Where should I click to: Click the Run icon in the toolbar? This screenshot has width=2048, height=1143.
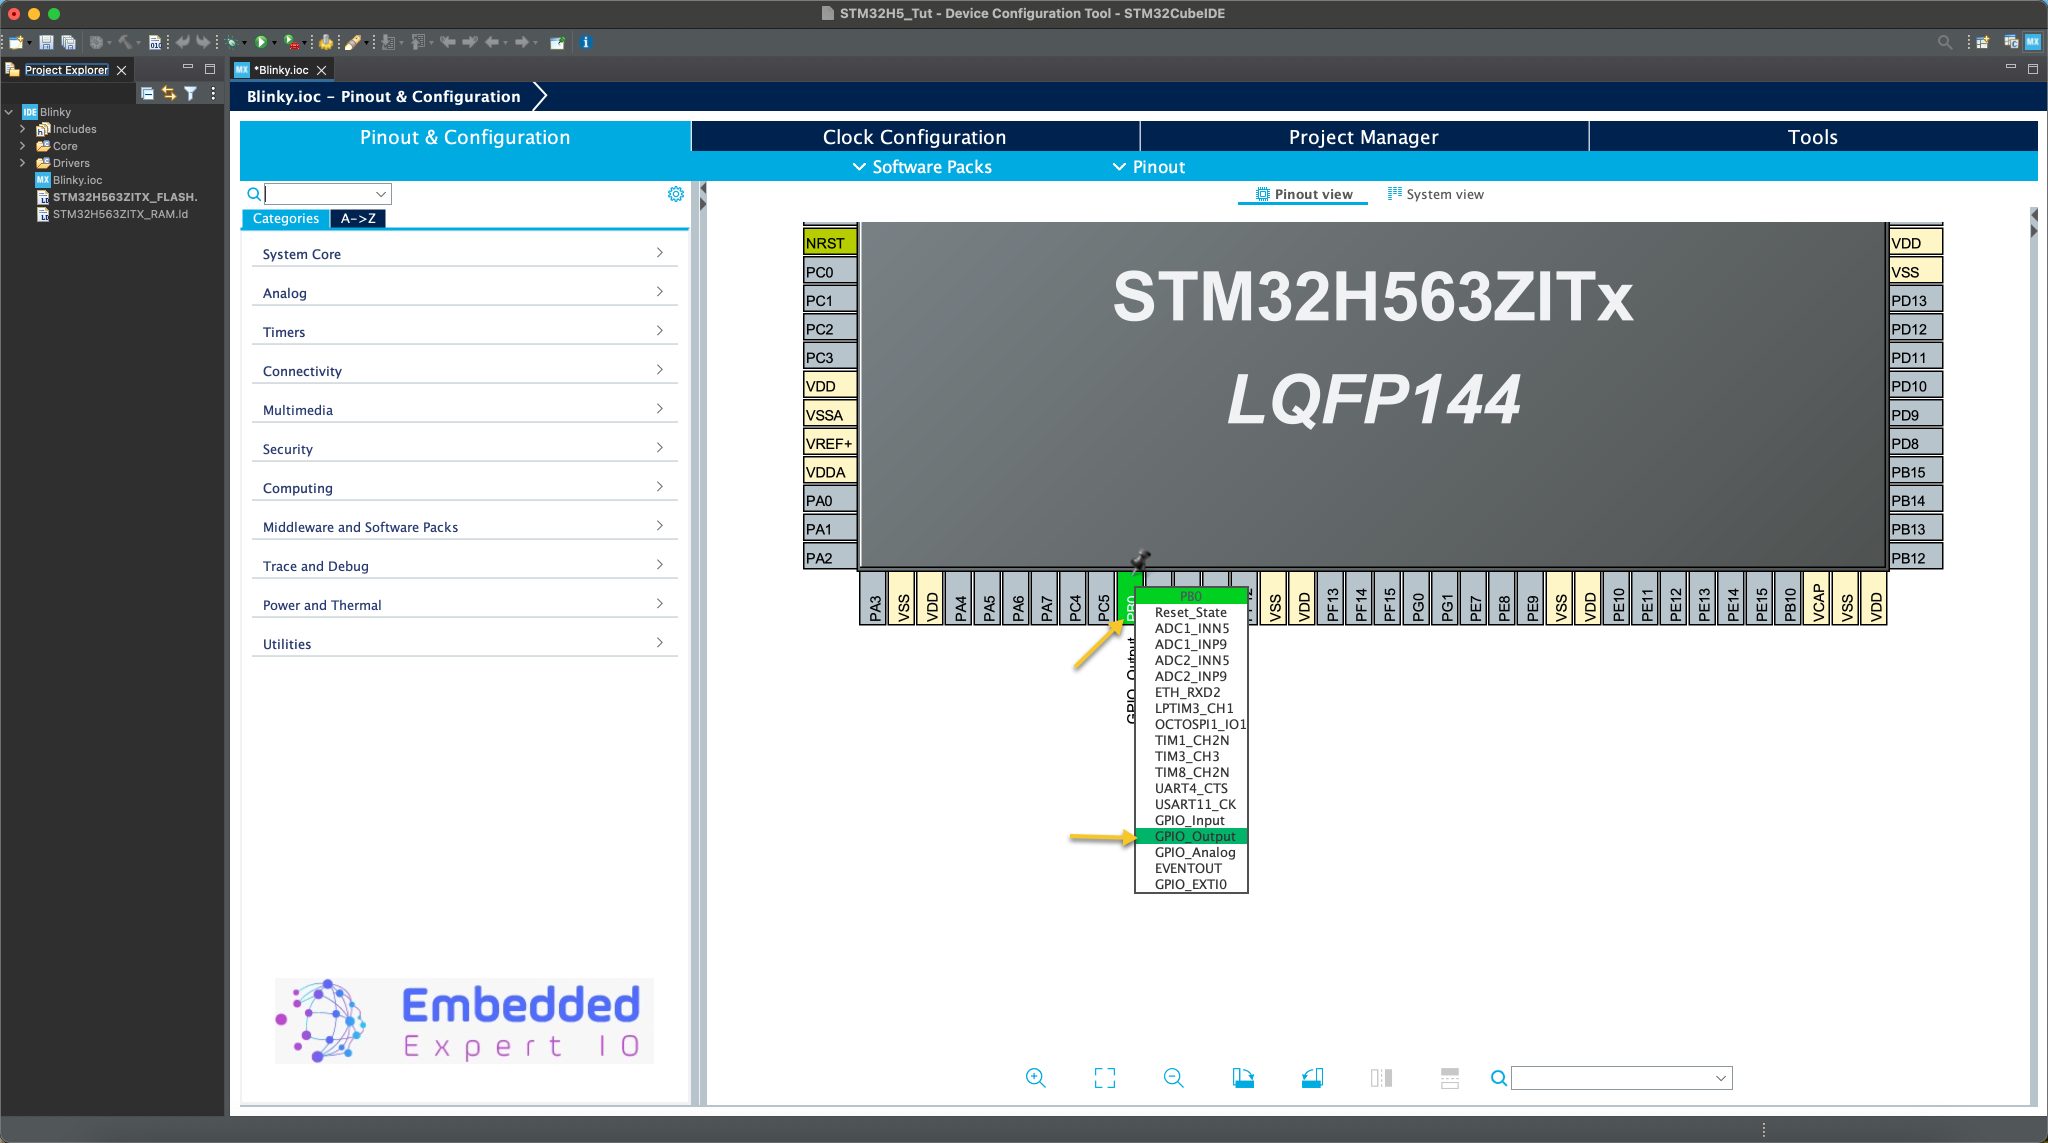tap(263, 42)
